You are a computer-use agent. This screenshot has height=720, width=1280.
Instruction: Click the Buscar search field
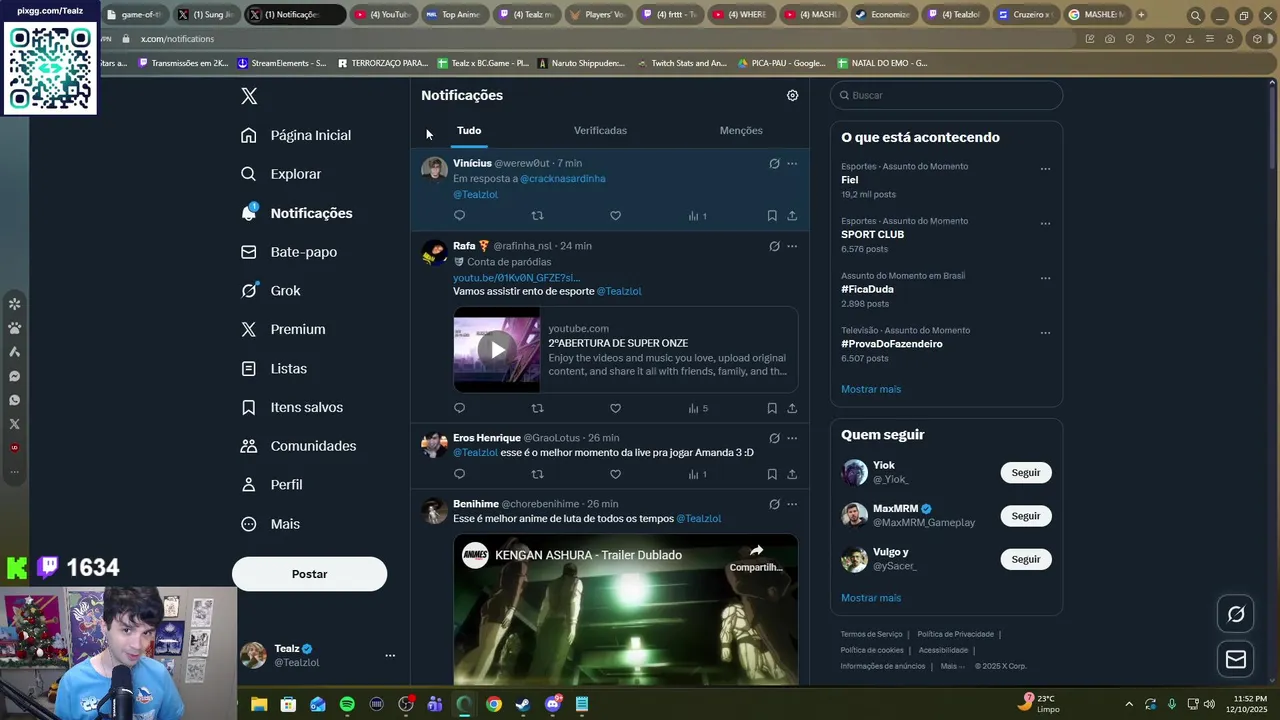[946, 95]
